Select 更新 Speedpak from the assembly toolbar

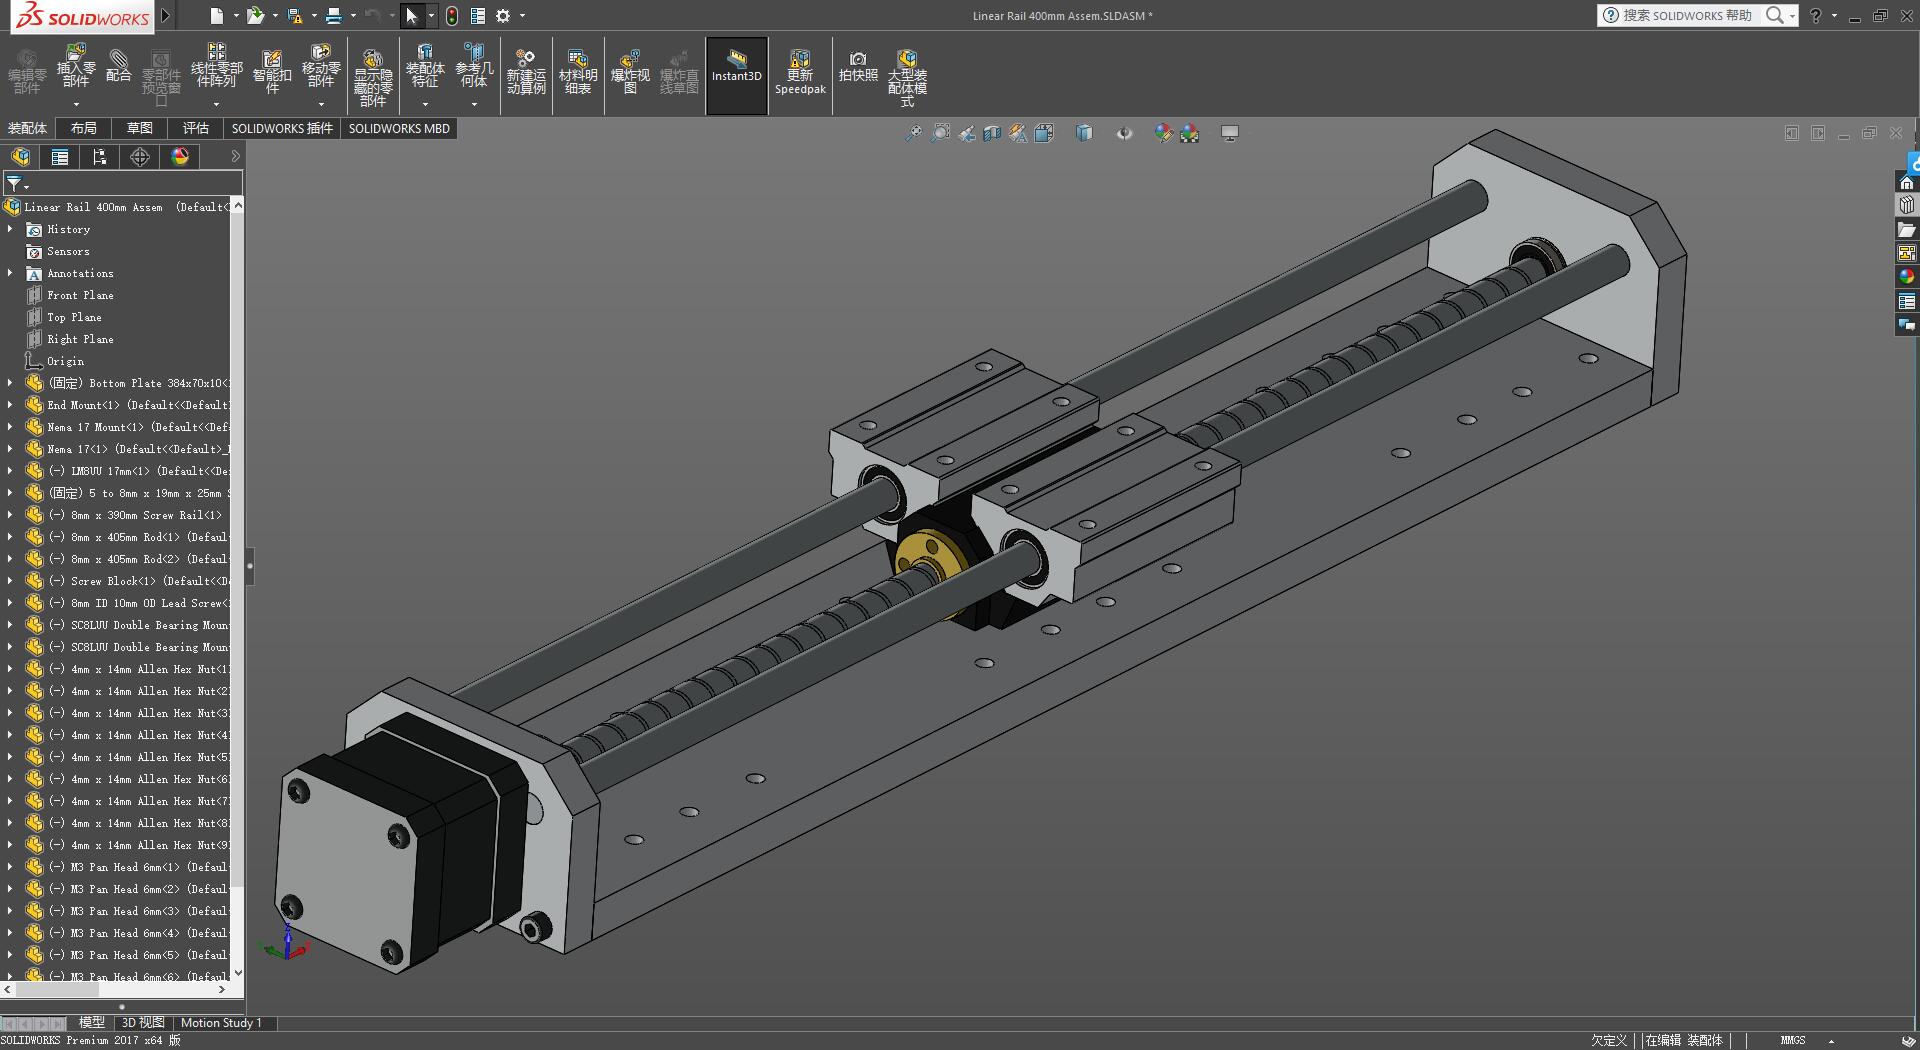799,73
